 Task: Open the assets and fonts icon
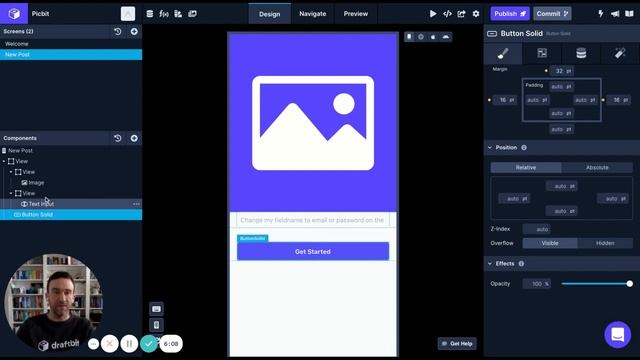pos(178,13)
